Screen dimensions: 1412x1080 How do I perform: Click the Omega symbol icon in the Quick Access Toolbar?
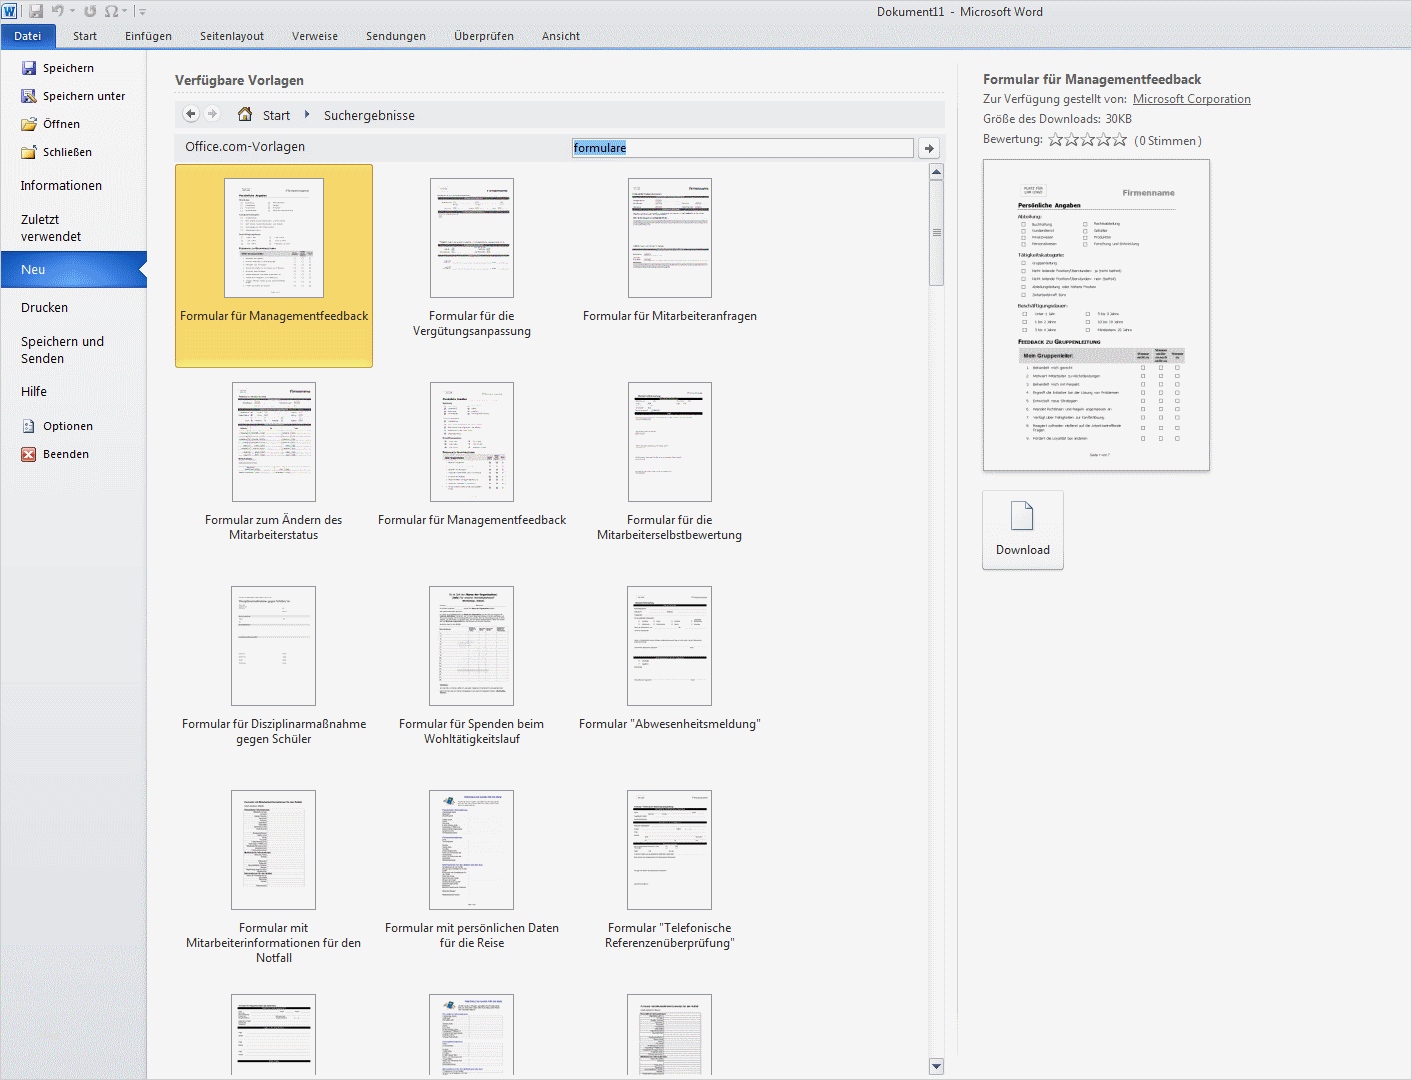click(111, 11)
